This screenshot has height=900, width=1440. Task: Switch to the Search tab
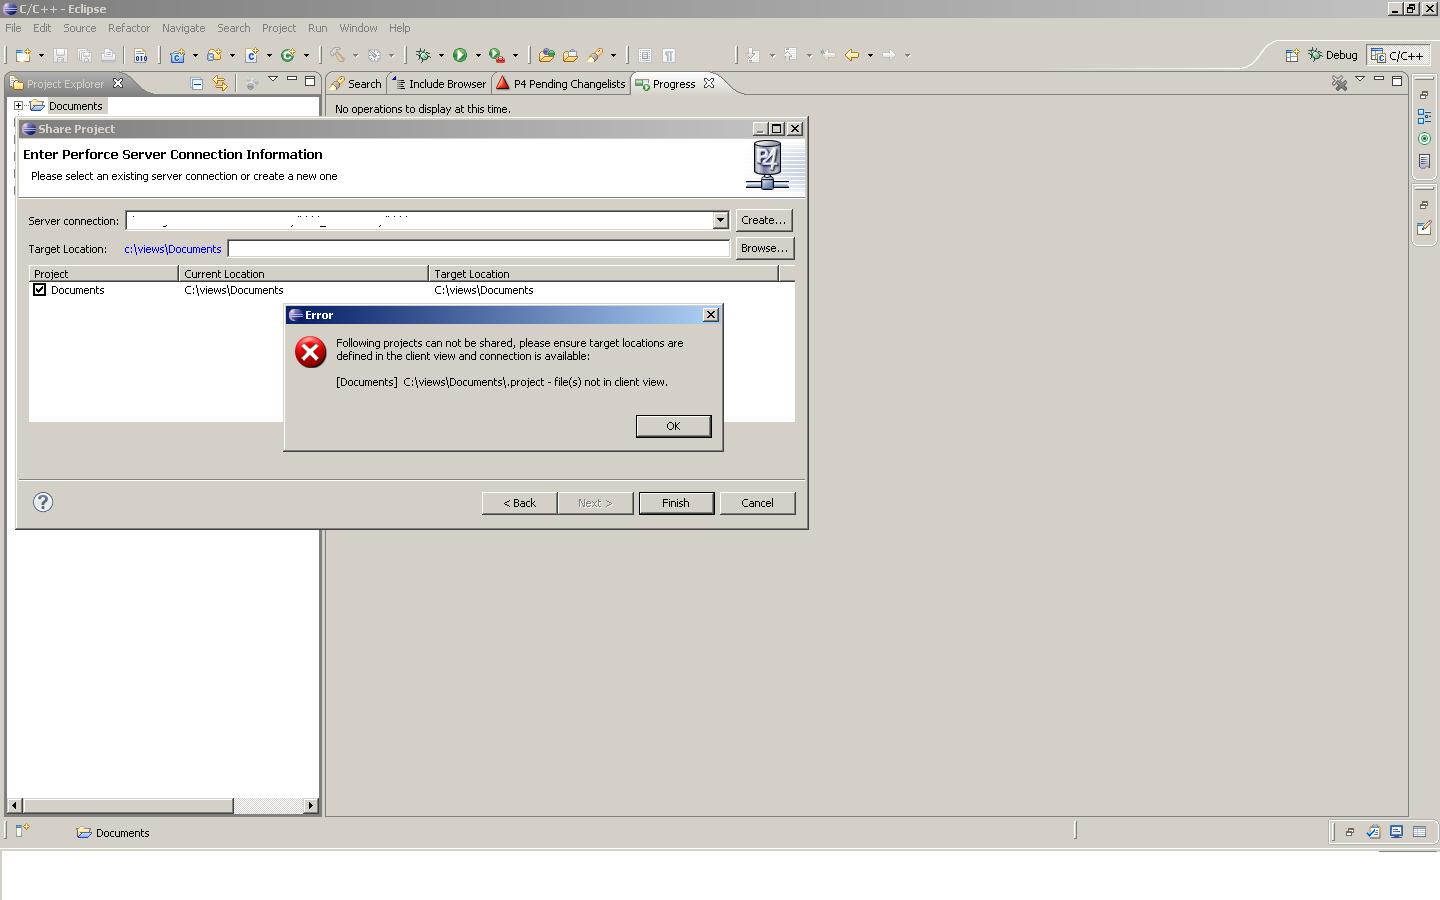pos(356,84)
